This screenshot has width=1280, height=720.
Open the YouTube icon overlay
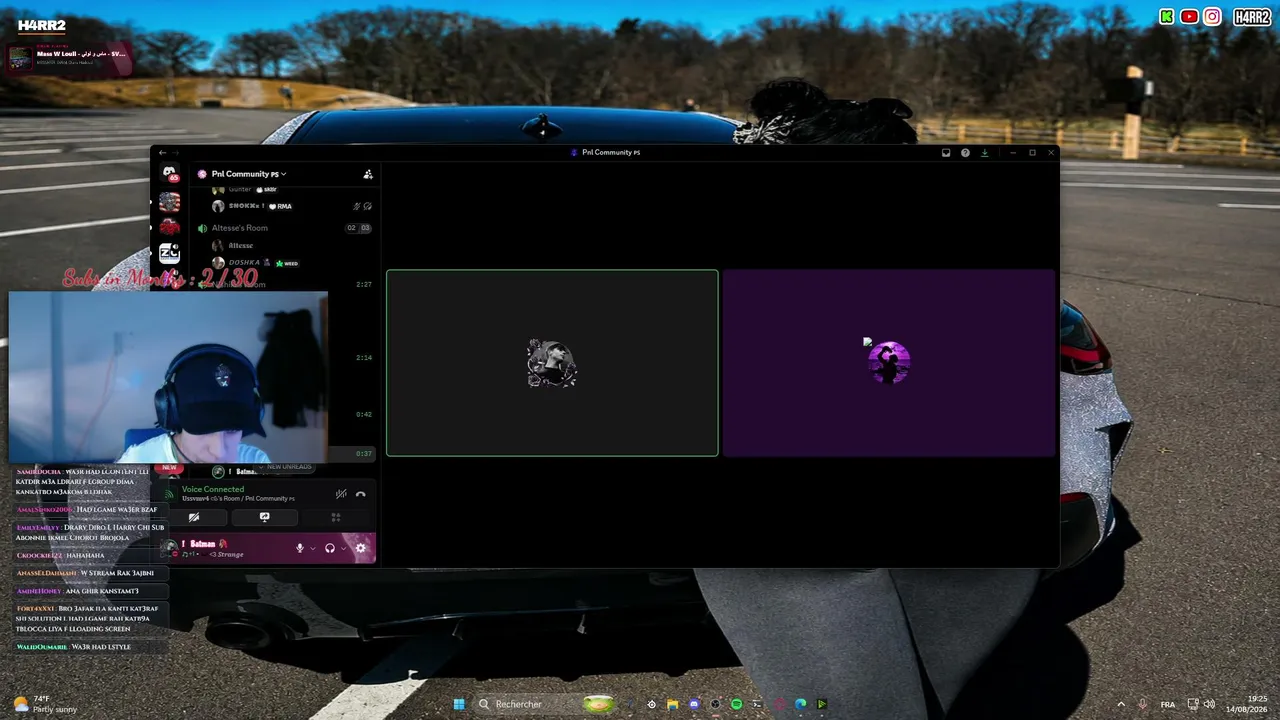pyautogui.click(x=1189, y=16)
